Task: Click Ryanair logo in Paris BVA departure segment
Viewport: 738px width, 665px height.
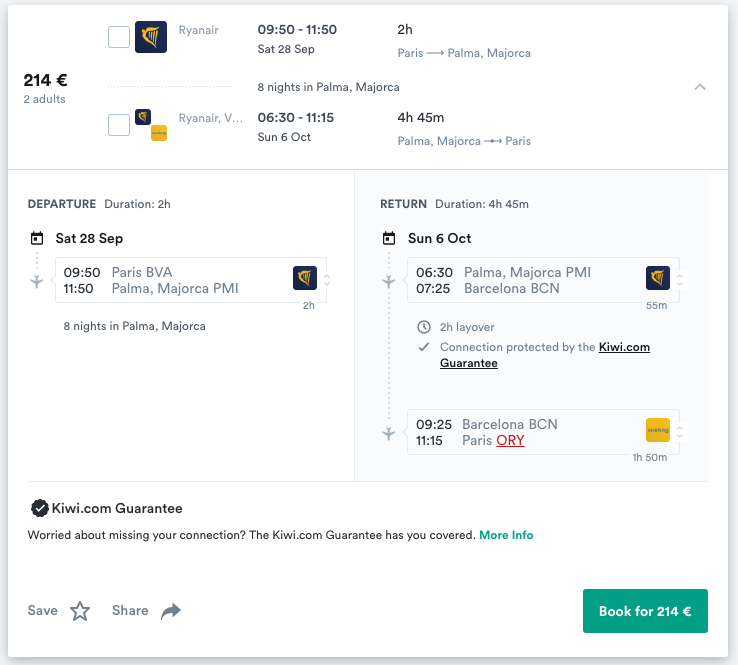Action: click(x=305, y=278)
